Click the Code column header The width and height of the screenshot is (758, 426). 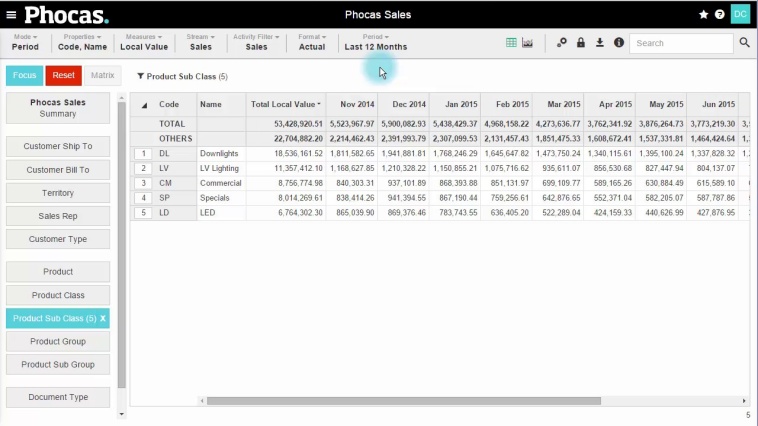click(169, 104)
